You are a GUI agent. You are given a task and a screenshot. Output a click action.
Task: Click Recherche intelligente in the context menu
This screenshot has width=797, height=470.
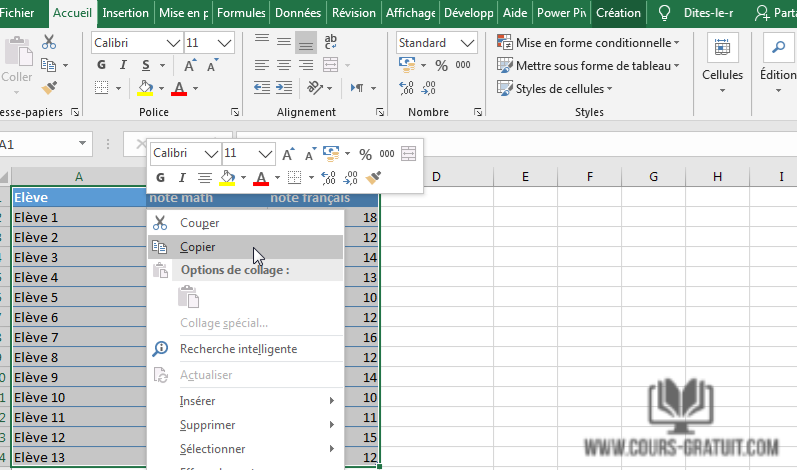click(238, 349)
